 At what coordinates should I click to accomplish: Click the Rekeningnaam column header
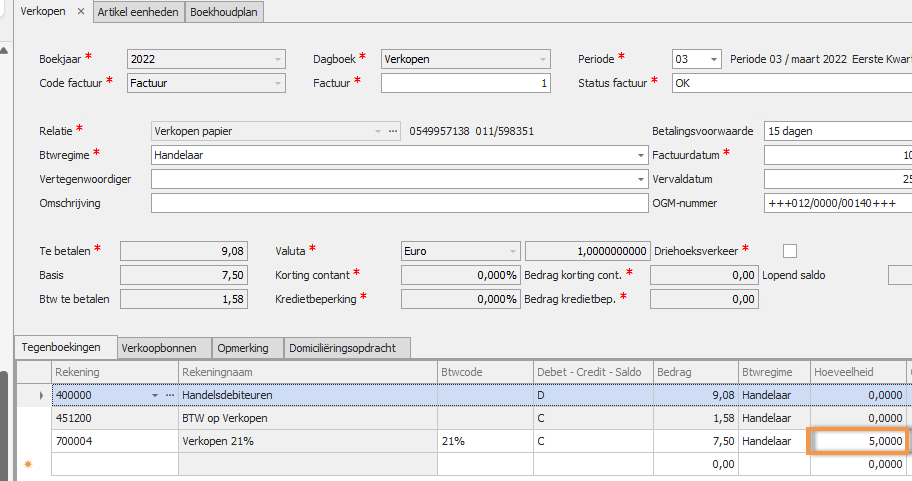(307, 372)
